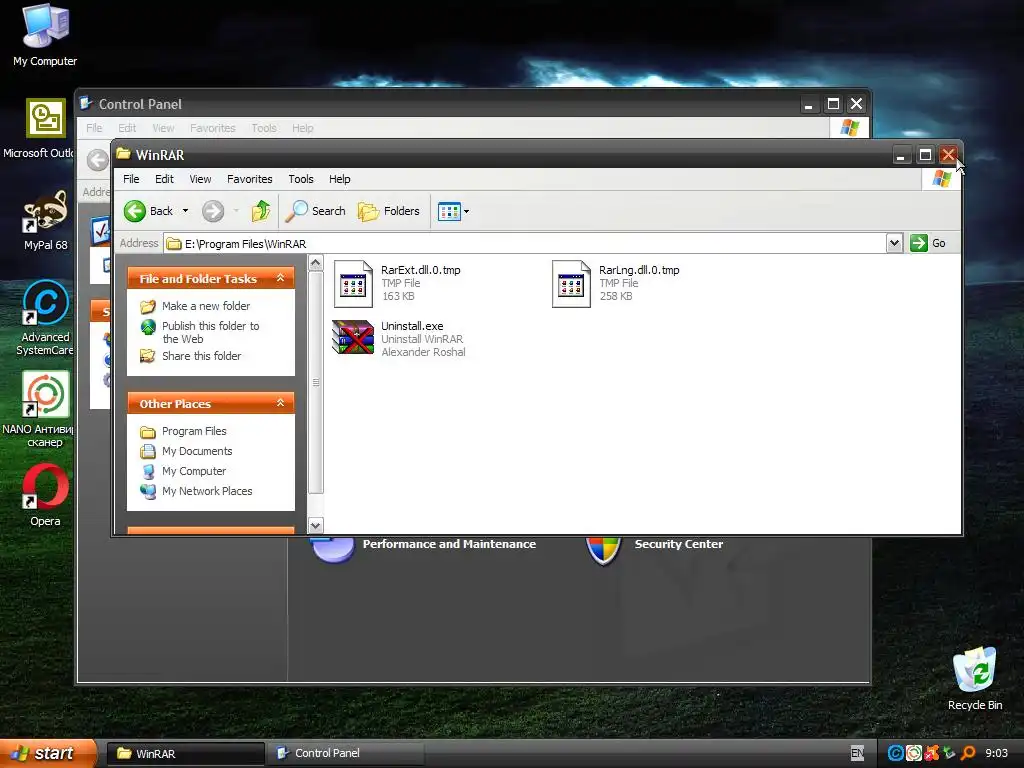This screenshot has width=1024, height=768.
Task: Select the RarExt.dll.0.tmp file icon
Action: pos(353,283)
